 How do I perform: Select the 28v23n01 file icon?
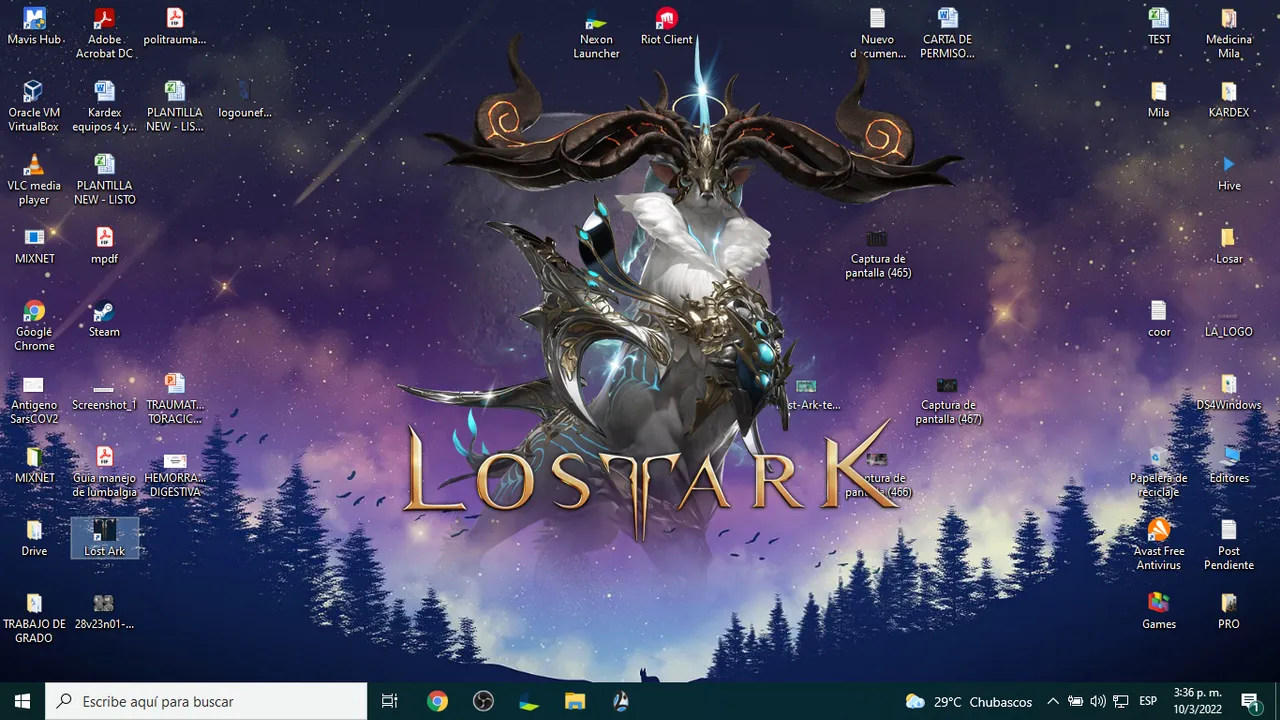click(104, 610)
